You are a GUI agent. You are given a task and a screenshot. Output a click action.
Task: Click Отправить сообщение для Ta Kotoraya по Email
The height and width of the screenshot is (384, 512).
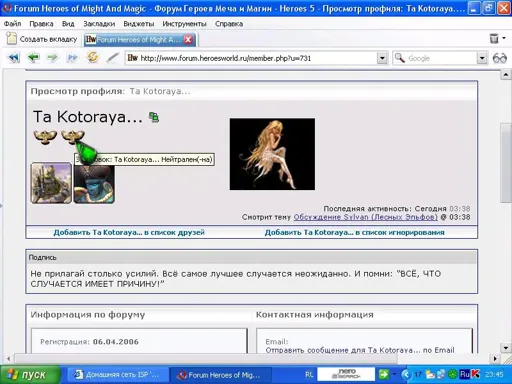click(360, 350)
